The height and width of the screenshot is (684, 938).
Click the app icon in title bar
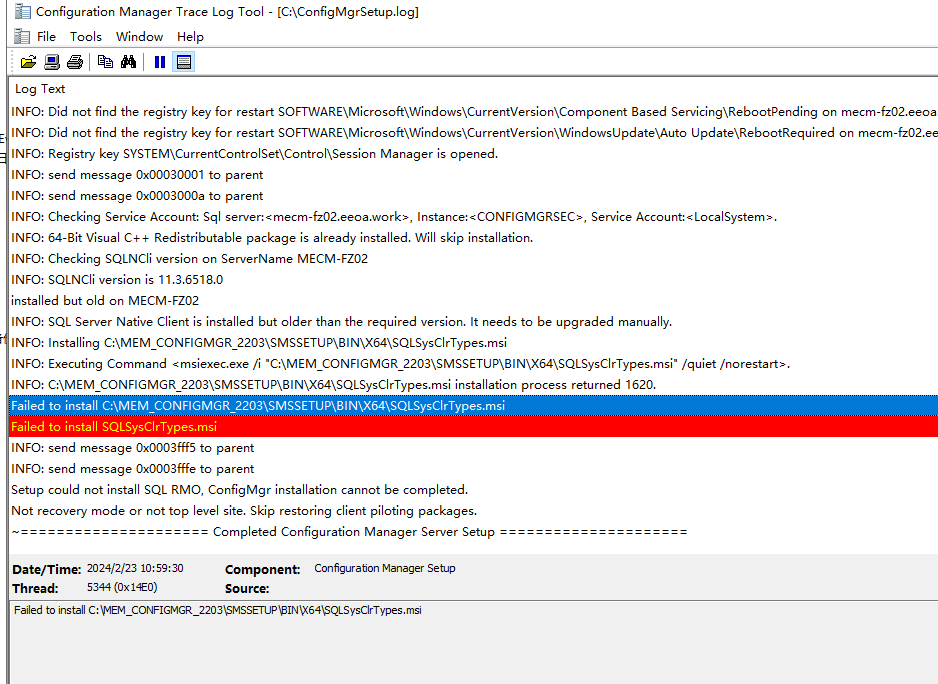click(21, 12)
